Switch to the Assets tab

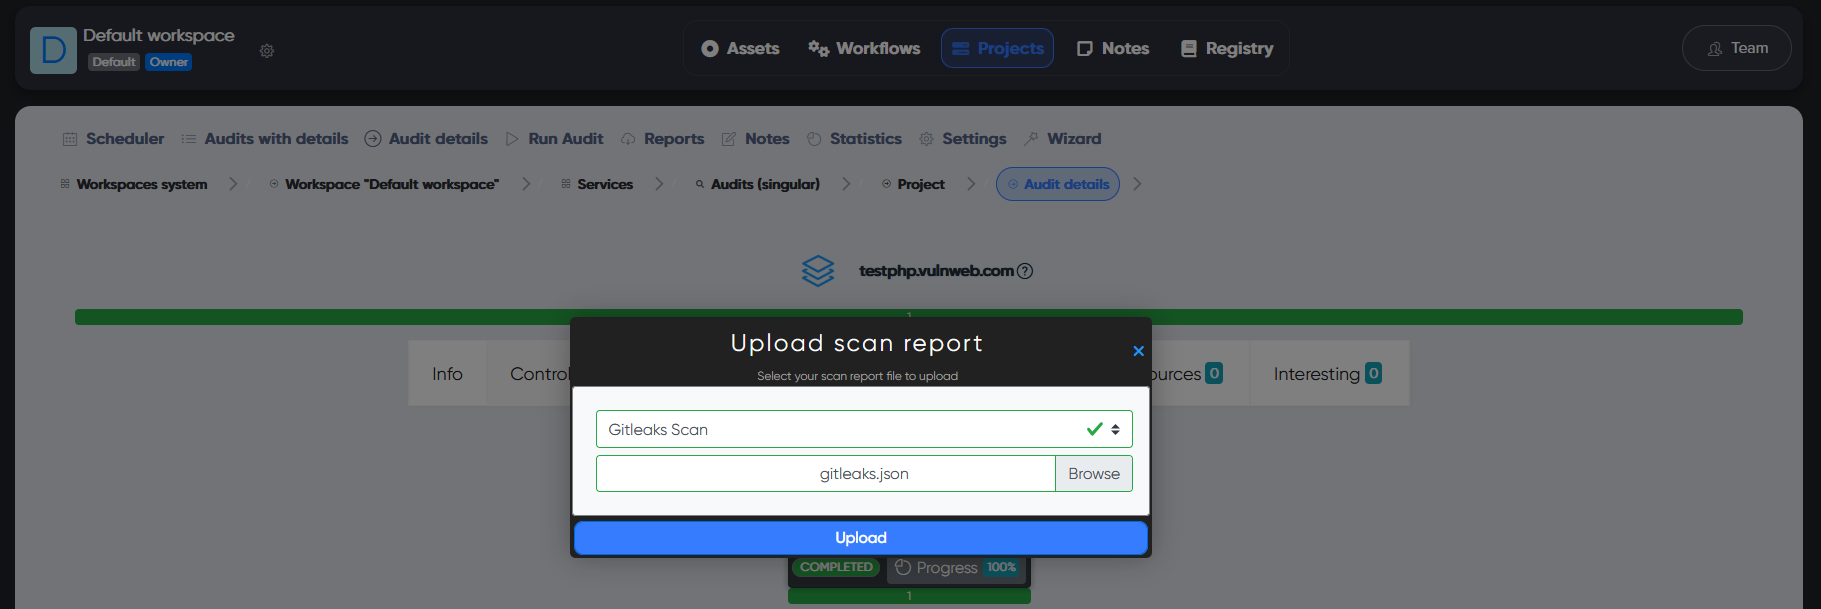point(740,48)
